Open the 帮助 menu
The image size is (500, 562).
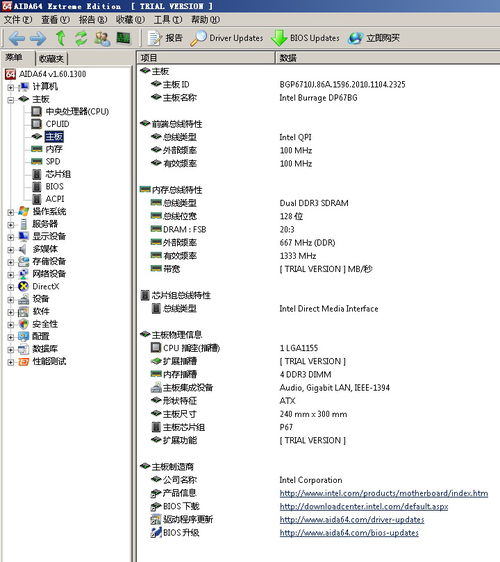point(205,20)
